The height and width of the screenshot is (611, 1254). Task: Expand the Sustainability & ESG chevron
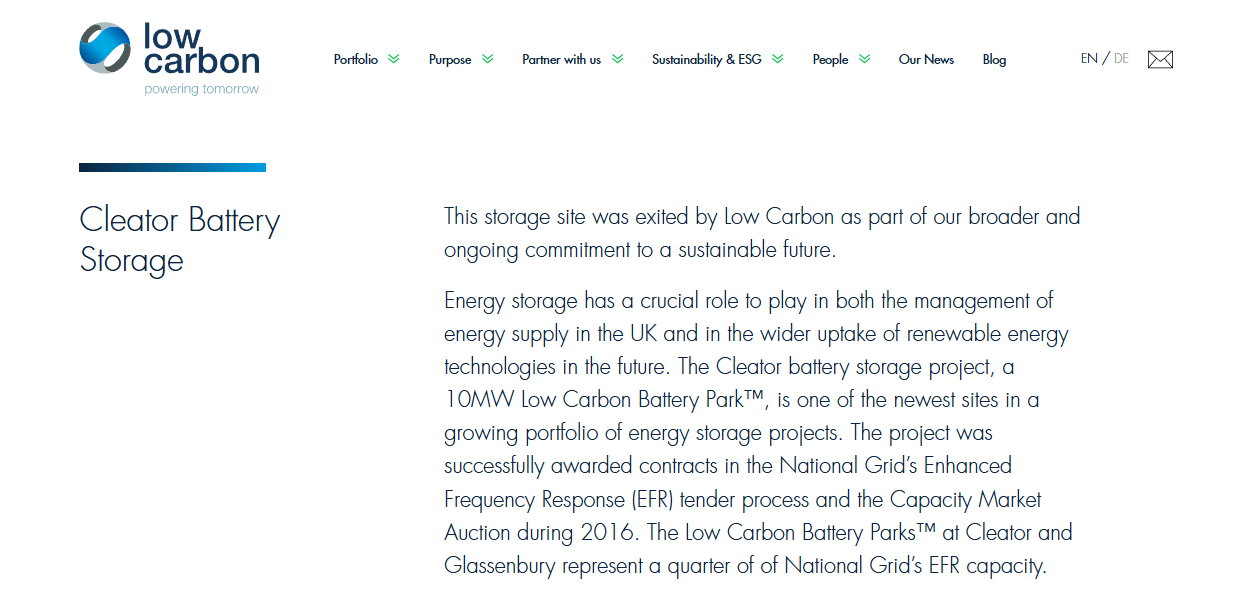click(x=779, y=58)
